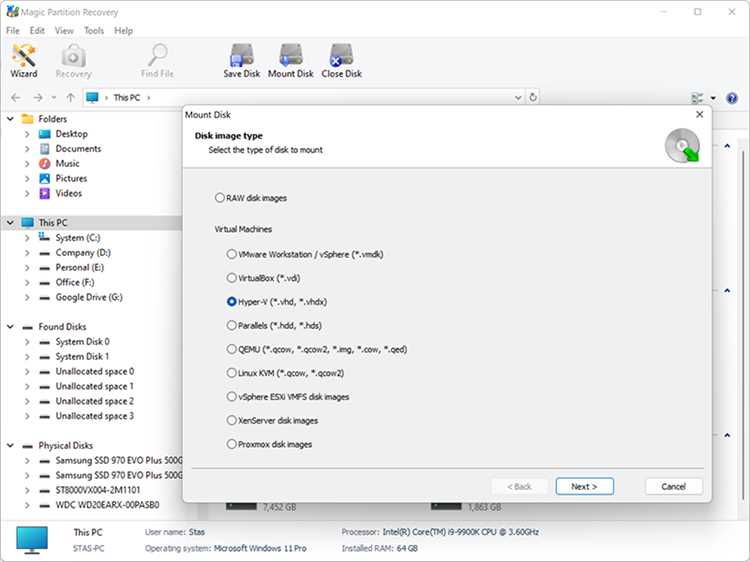
Task: Click This PC in the address path
Action: (127, 98)
